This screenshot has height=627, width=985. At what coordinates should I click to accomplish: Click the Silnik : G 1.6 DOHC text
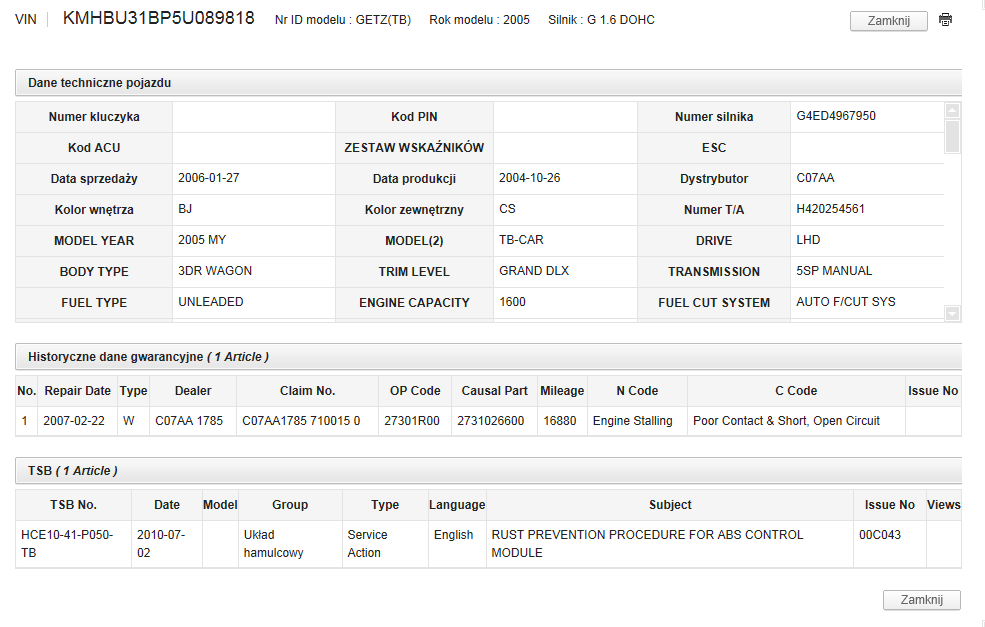[601, 20]
